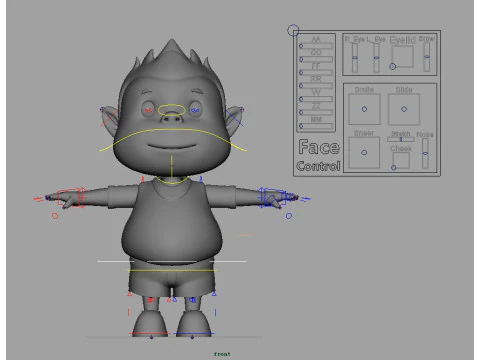Select the MM phoneme slider handle
The height and width of the screenshot is (360, 480).
point(301,126)
